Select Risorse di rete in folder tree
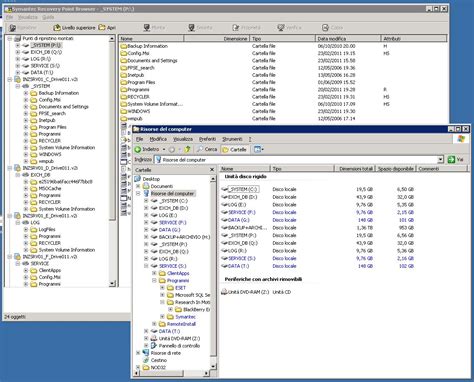 tap(165, 353)
